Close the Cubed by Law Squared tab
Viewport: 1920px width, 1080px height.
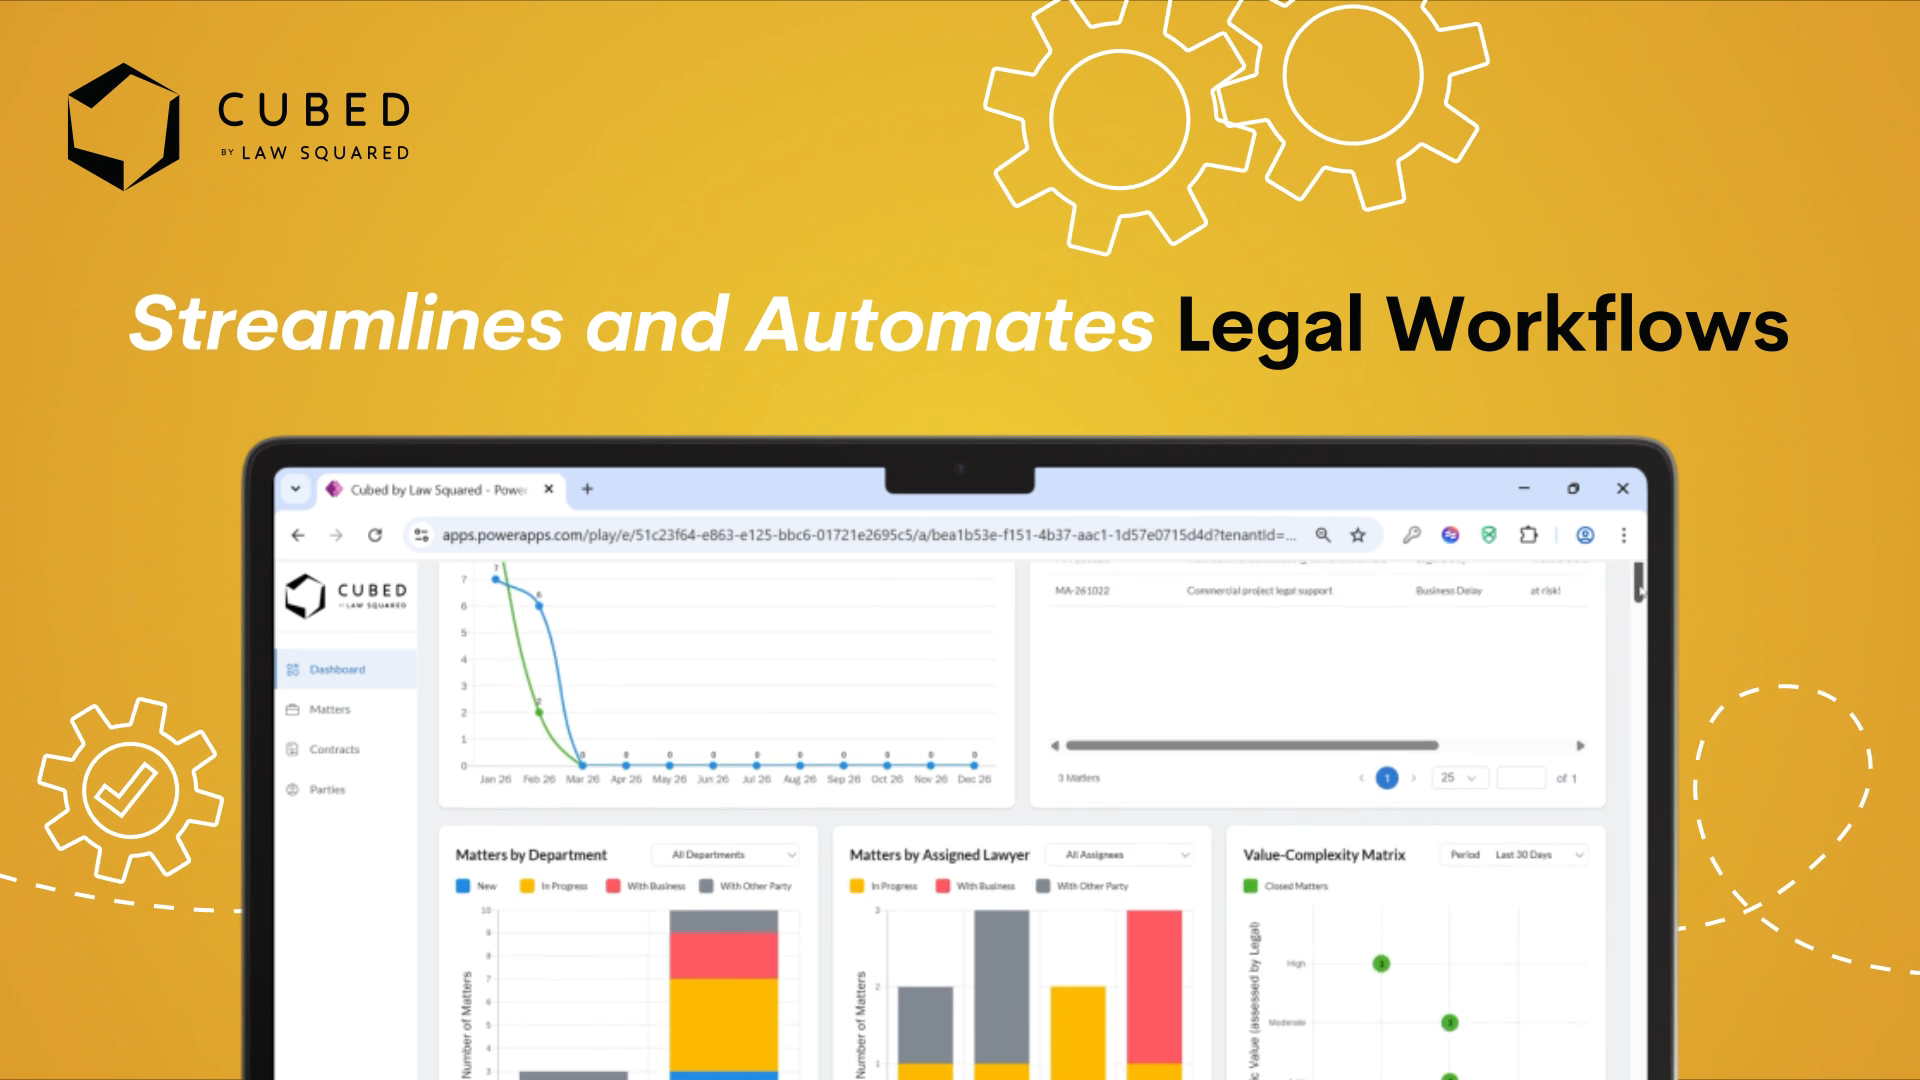(x=548, y=489)
